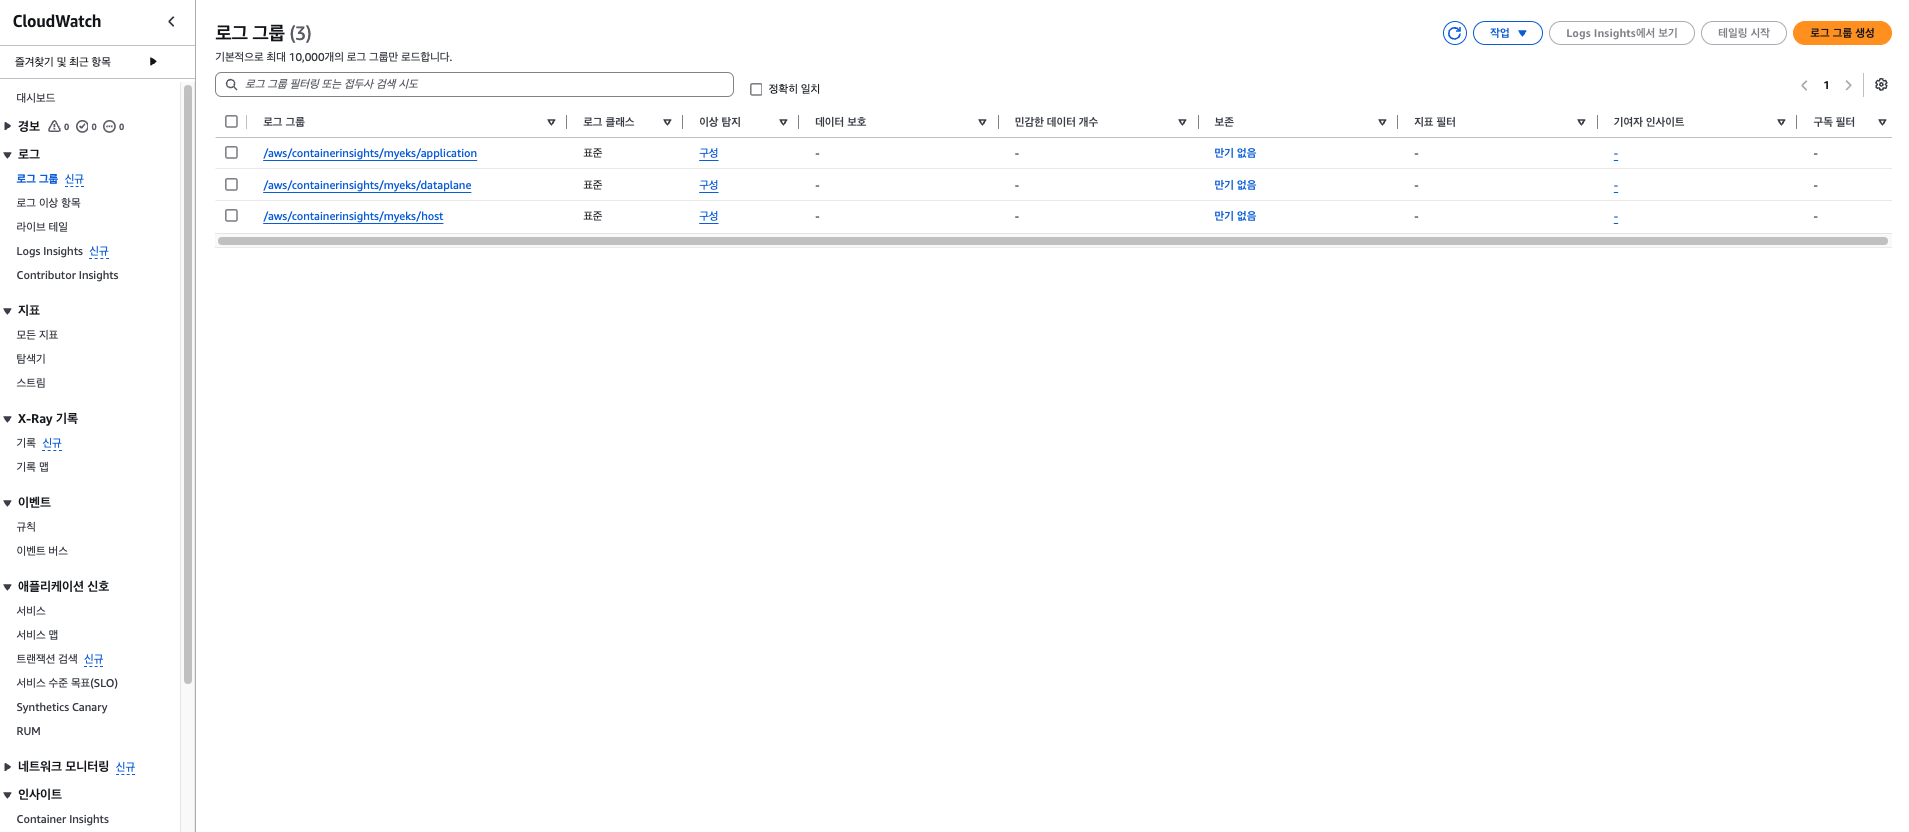Expand the 경보 section
1909x832 pixels.
[x=8, y=126]
